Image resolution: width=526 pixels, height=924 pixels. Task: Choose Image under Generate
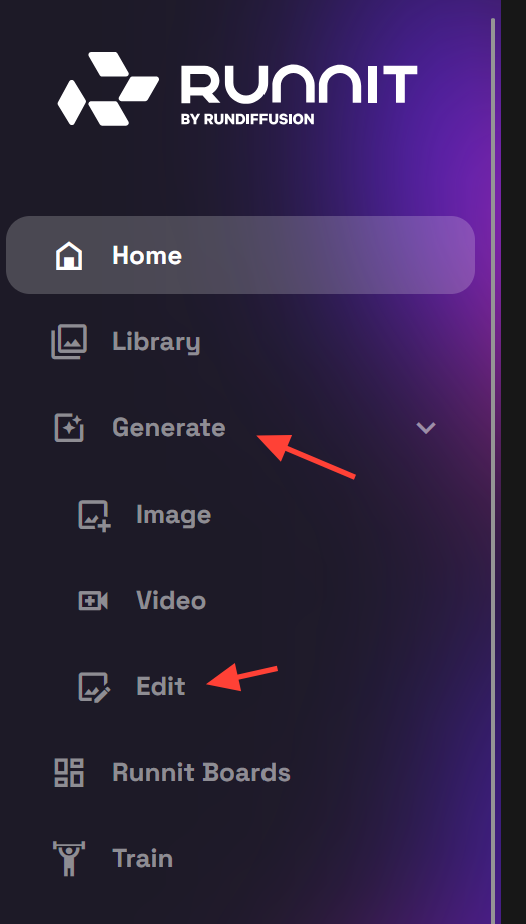click(x=173, y=515)
